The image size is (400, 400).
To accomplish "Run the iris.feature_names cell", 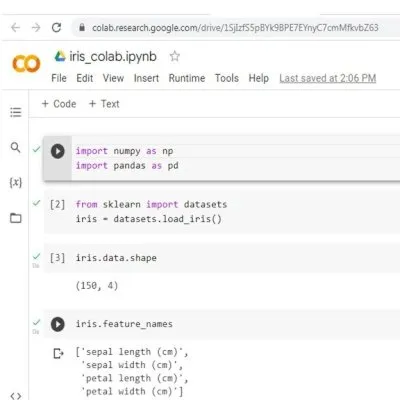I will [x=58, y=324].
